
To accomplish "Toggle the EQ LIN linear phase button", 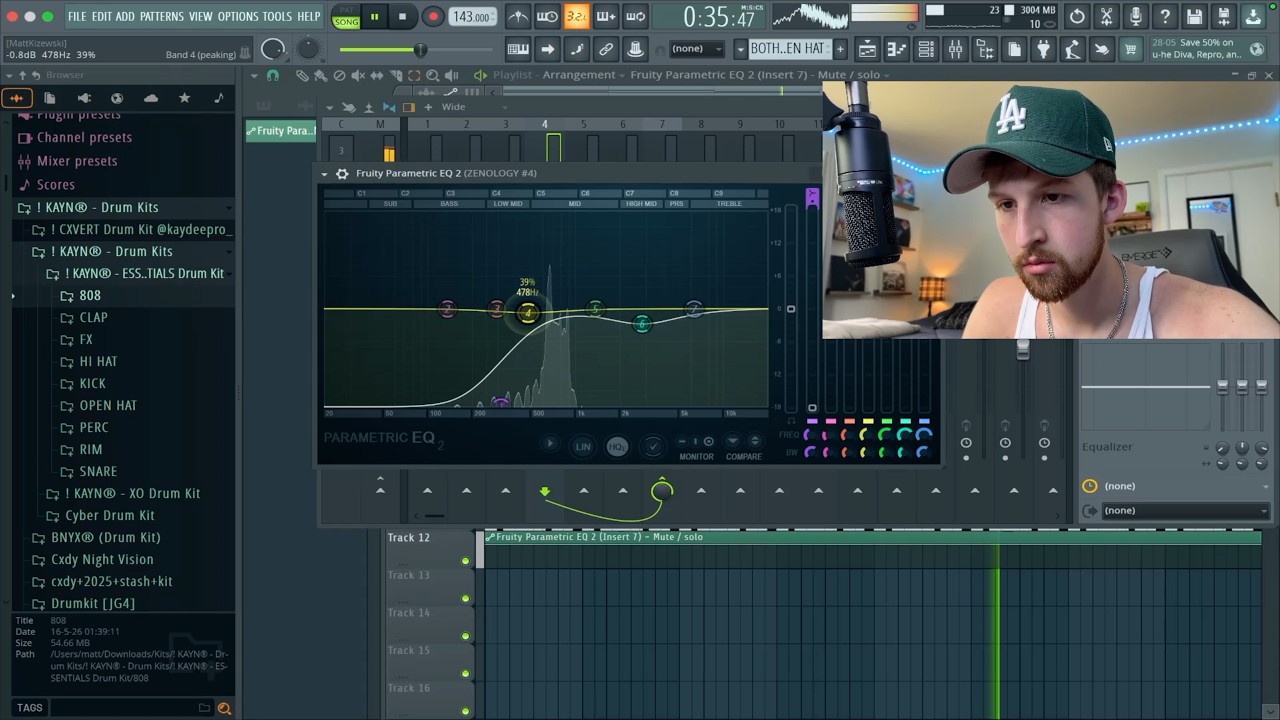I will click(583, 446).
